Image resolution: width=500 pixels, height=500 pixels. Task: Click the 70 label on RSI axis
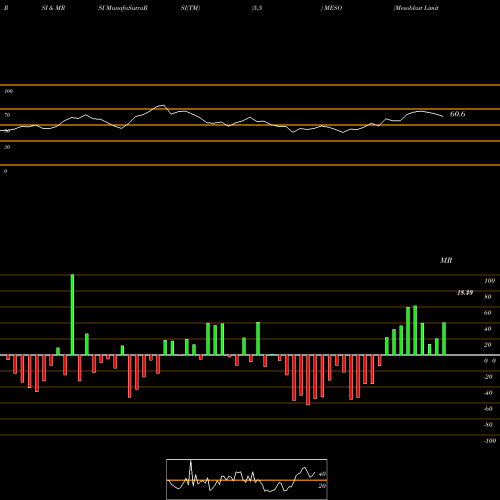point(7,115)
